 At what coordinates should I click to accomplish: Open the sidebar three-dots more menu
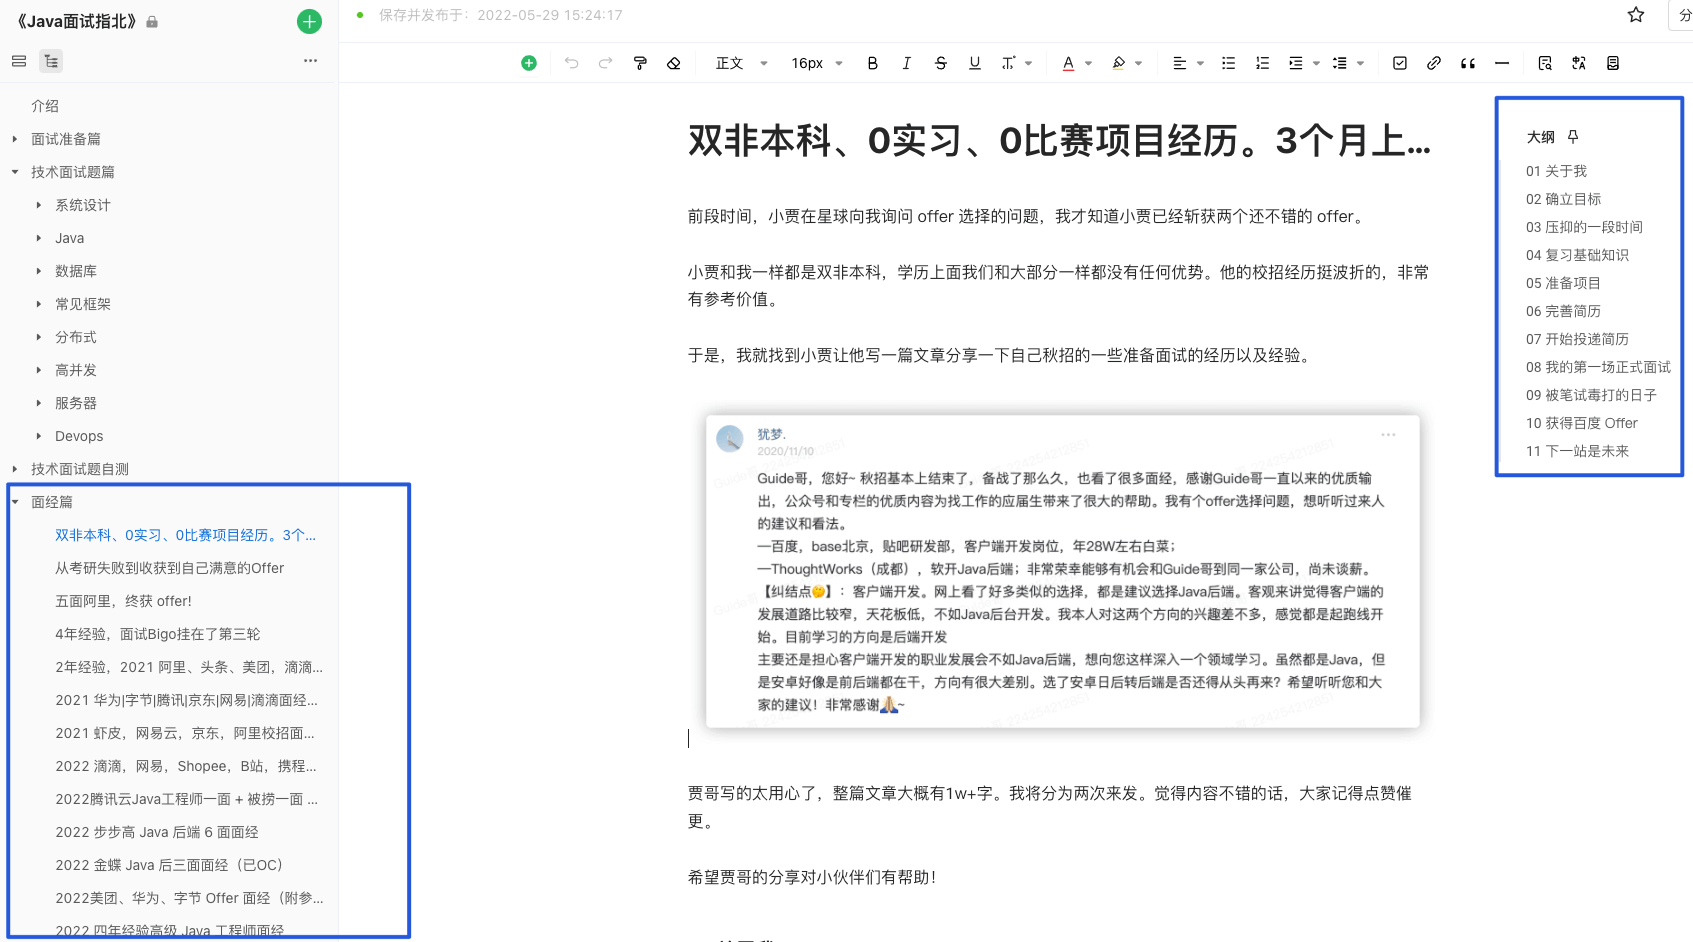[x=310, y=61]
